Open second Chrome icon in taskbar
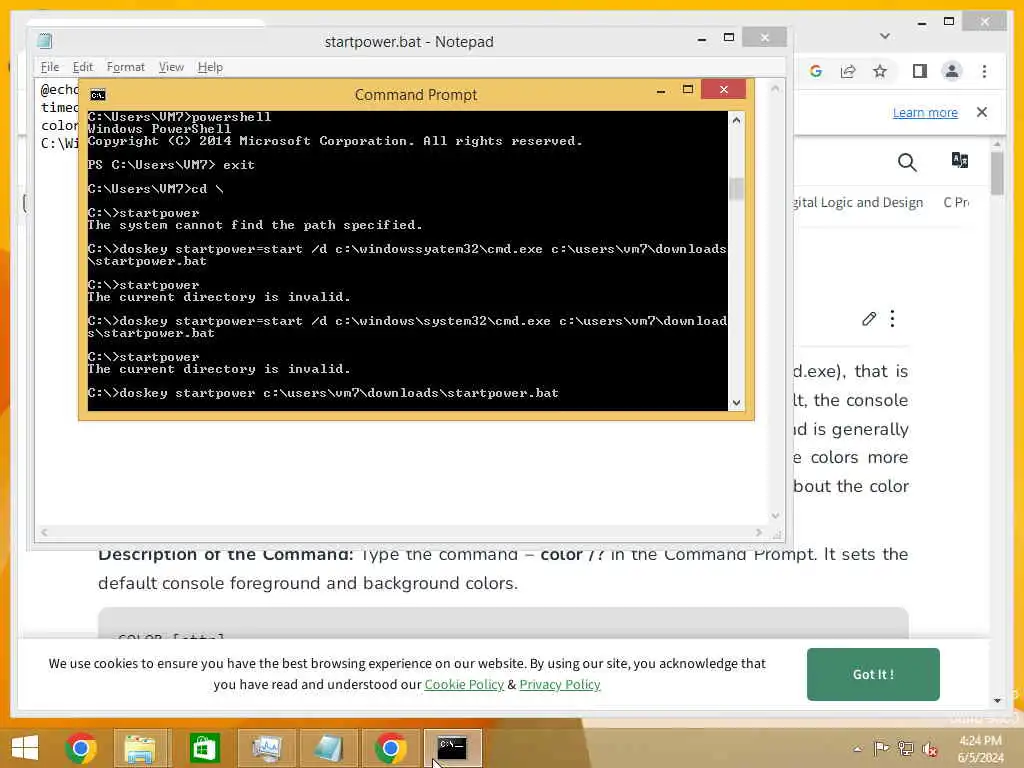Image resolution: width=1024 pixels, height=768 pixels. click(391, 748)
